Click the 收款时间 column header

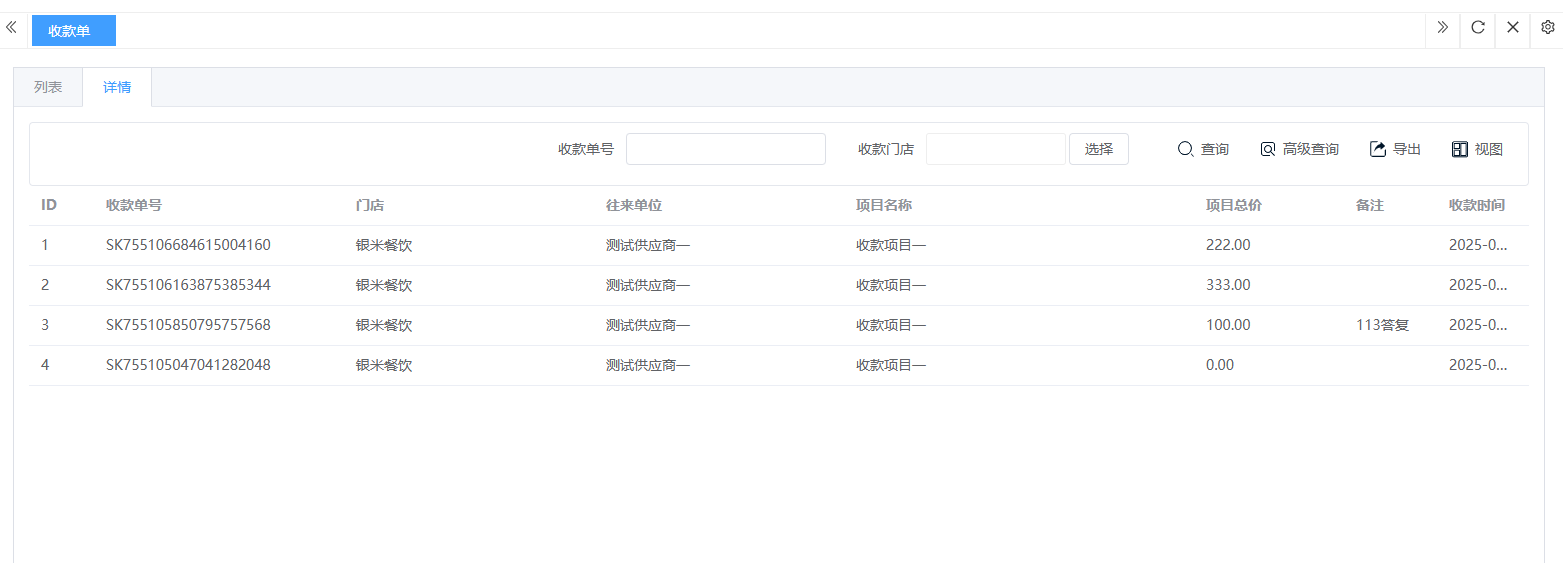[1476, 205]
